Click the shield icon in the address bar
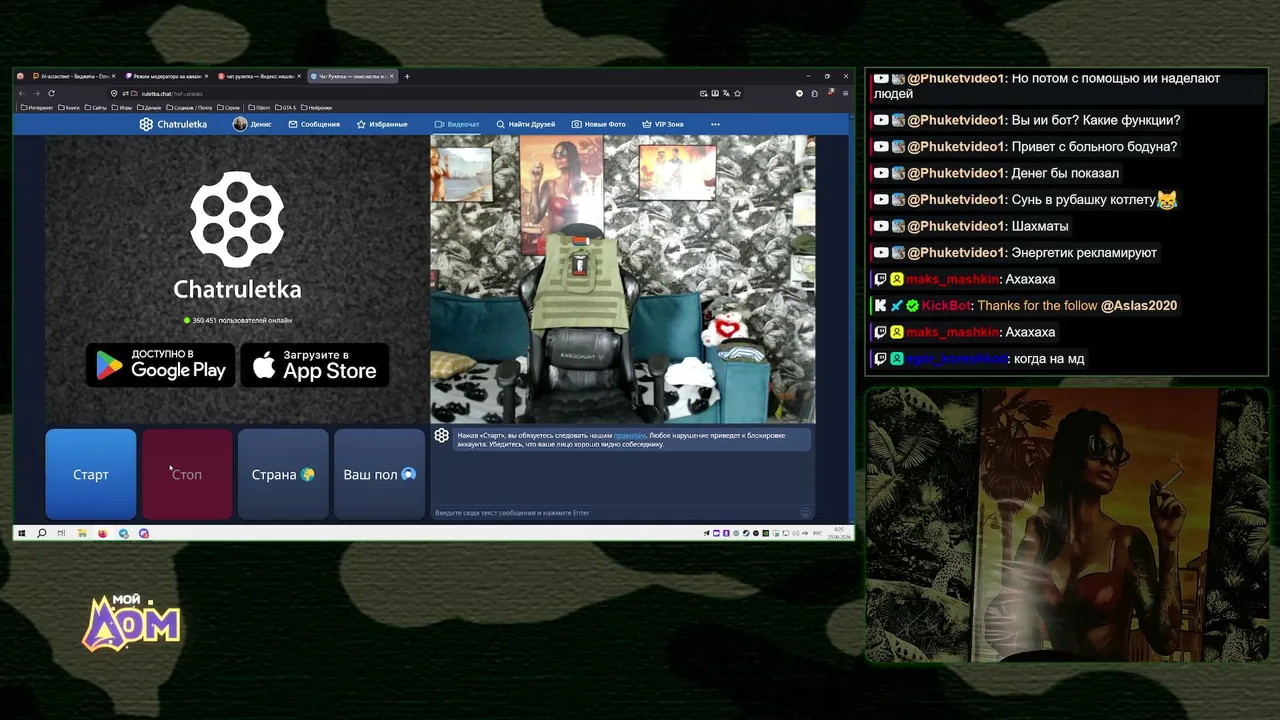The image size is (1280, 720). (113, 93)
